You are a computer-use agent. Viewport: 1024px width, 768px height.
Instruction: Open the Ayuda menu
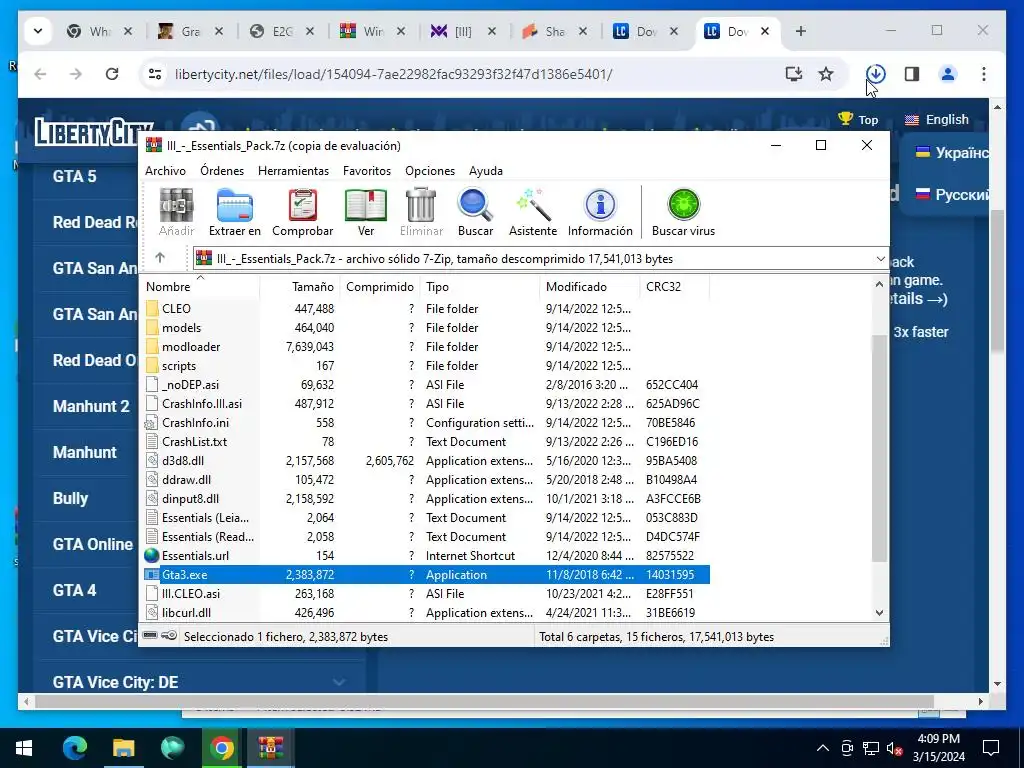pos(486,170)
